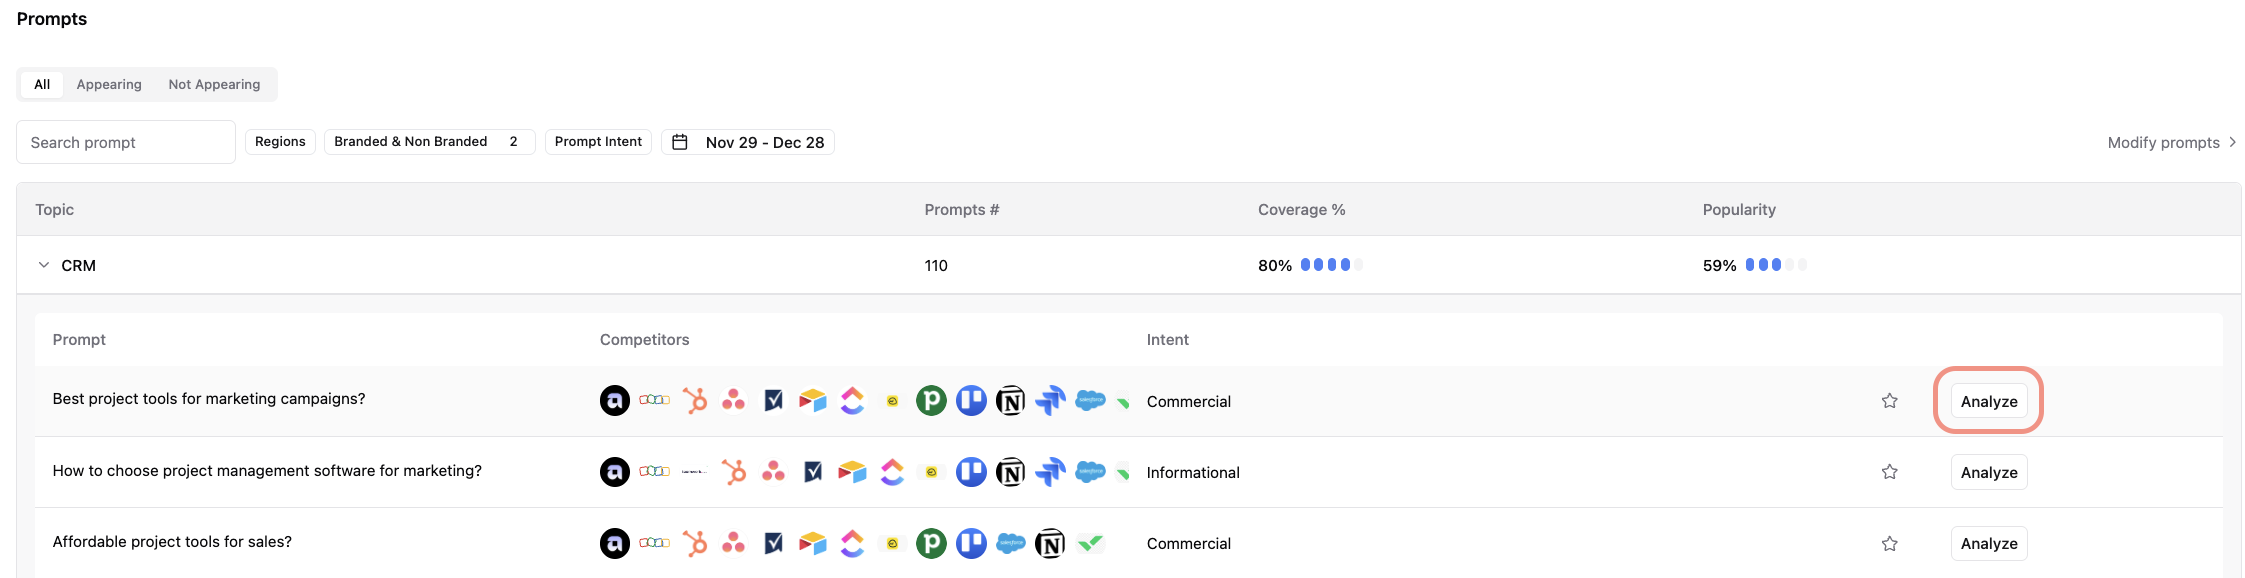Analyze the marketing campaigns prompt
2245x578 pixels.
pyautogui.click(x=1988, y=401)
